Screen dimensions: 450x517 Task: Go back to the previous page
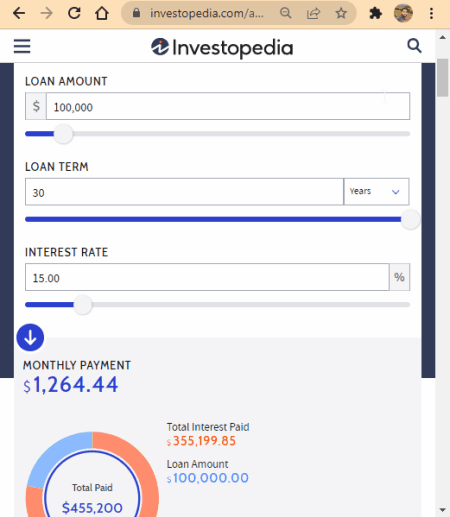19,13
